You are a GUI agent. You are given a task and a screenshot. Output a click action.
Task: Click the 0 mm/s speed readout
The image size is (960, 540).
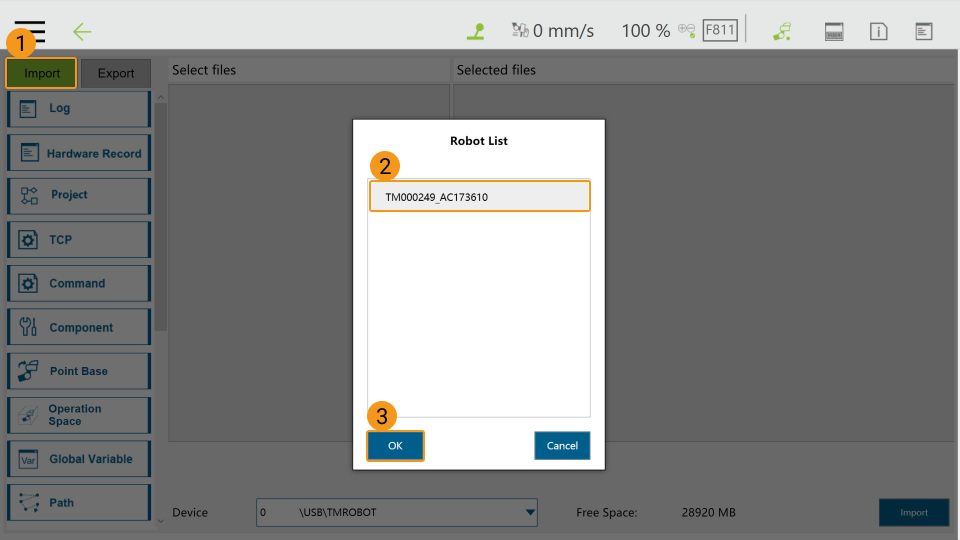563,31
